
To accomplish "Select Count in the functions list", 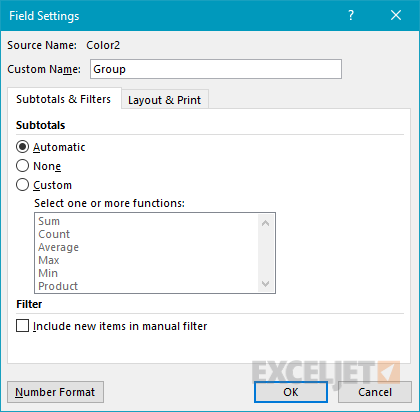I will [x=54, y=234].
